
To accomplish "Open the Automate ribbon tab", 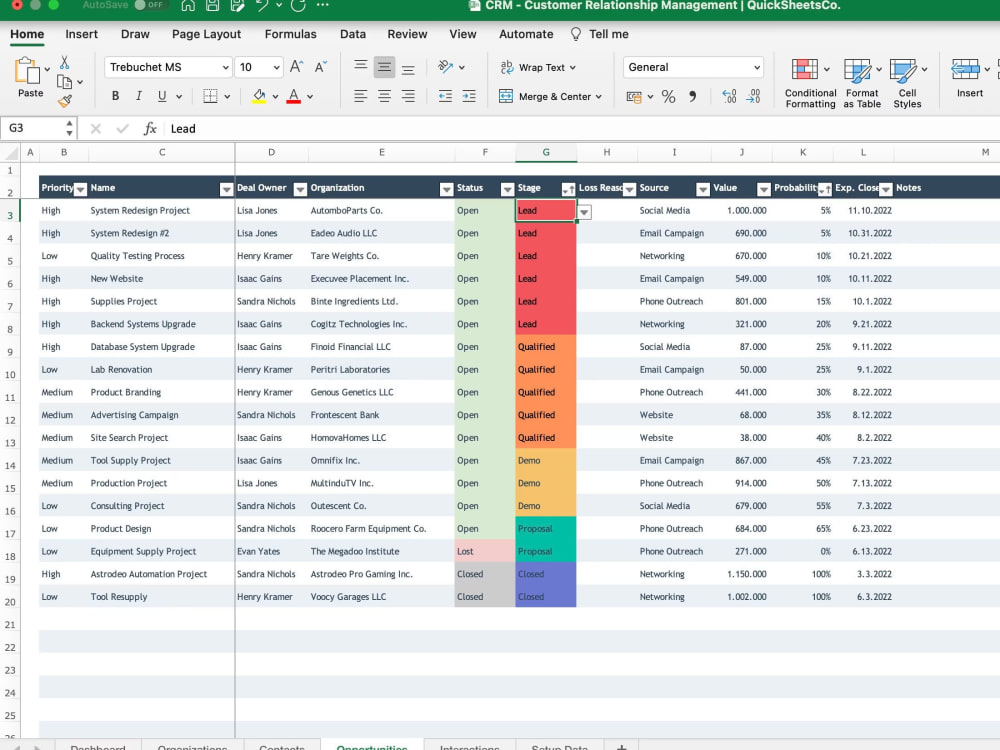I will 526,34.
